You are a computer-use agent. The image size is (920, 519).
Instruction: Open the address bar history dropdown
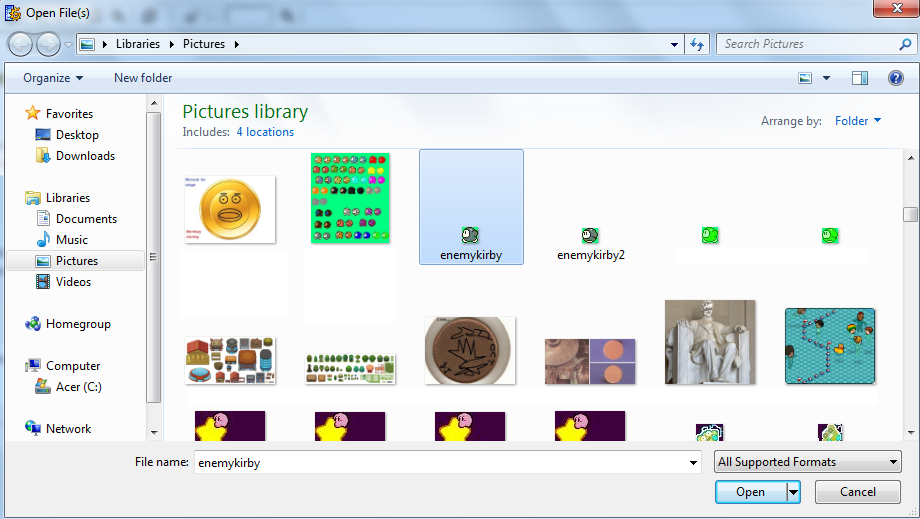point(674,44)
